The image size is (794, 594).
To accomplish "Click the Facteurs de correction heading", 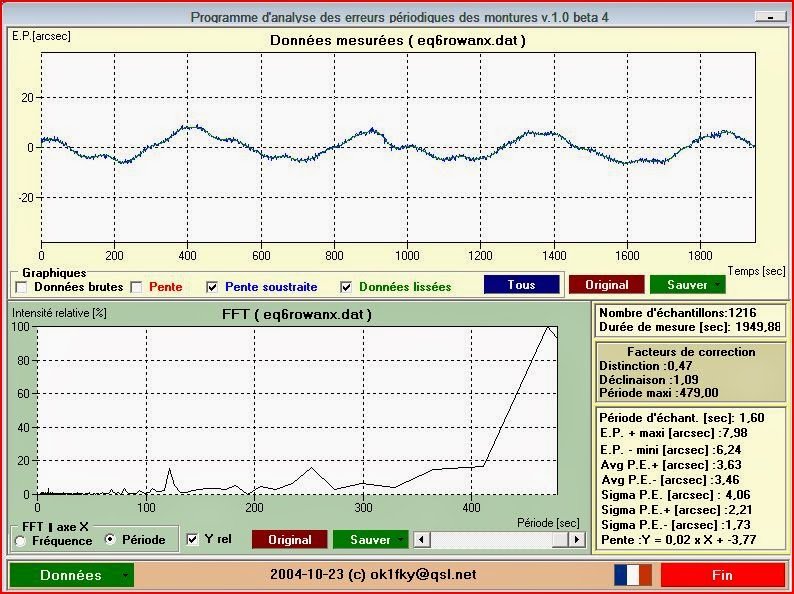I will click(691, 352).
